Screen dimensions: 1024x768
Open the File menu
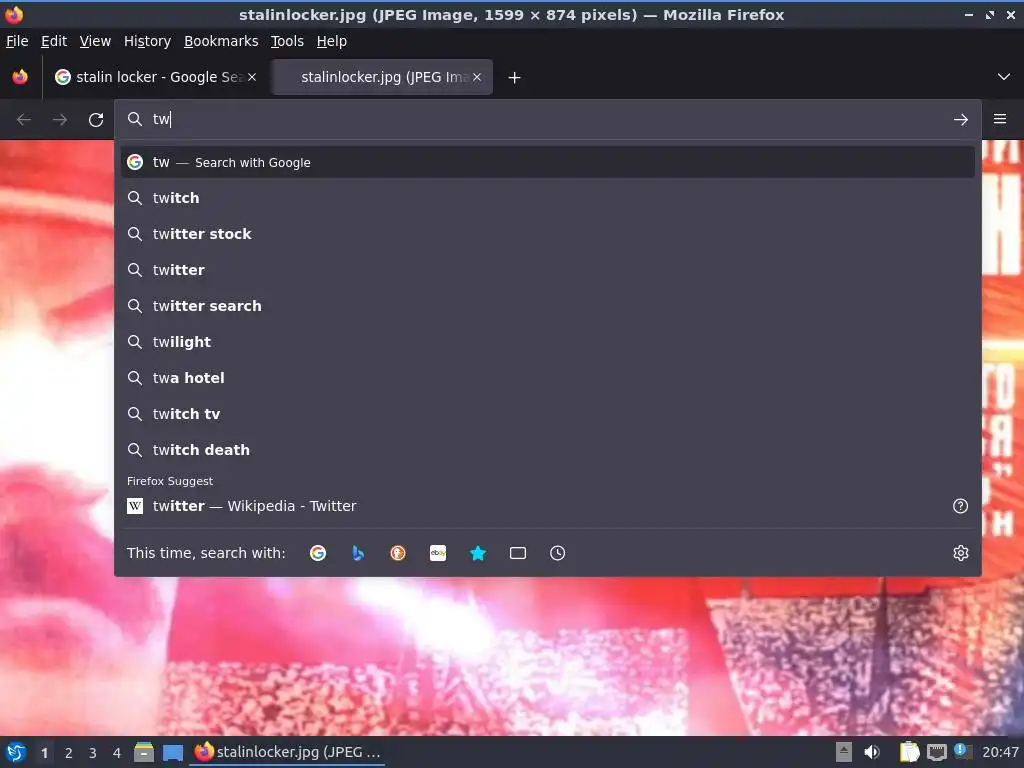pos(17,41)
